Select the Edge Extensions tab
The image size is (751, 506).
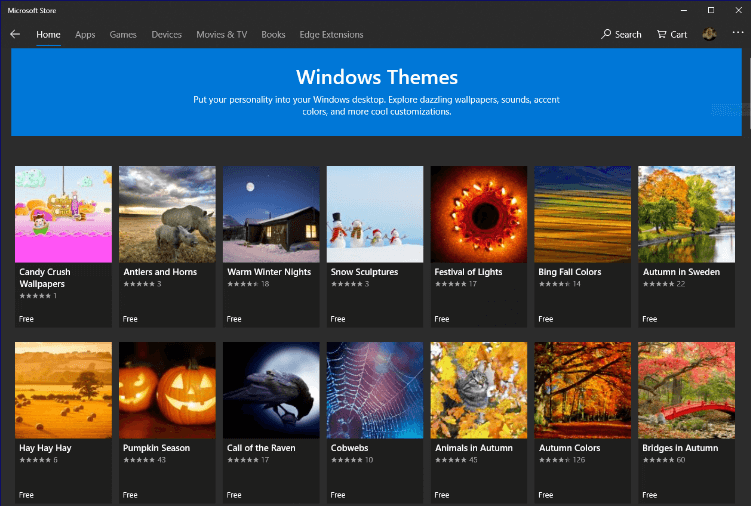[331, 34]
